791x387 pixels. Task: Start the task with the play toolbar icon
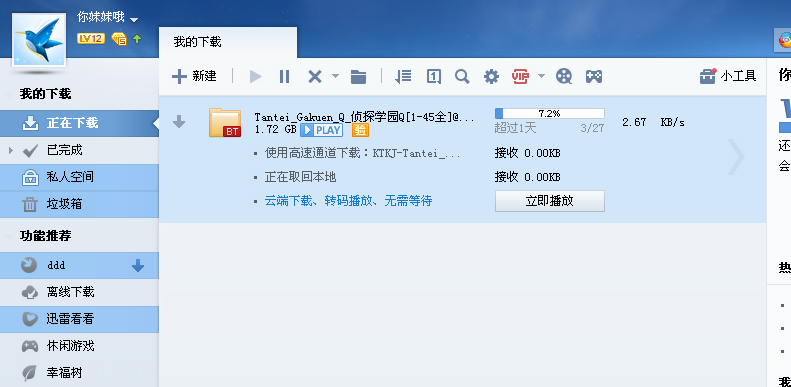[256, 76]
